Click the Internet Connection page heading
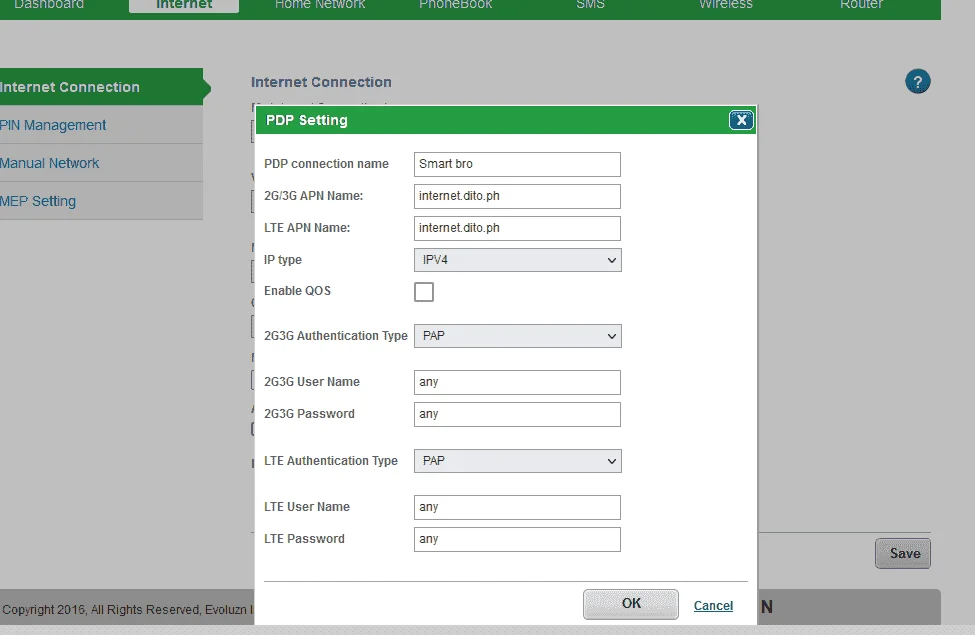 tap(321, 82)
